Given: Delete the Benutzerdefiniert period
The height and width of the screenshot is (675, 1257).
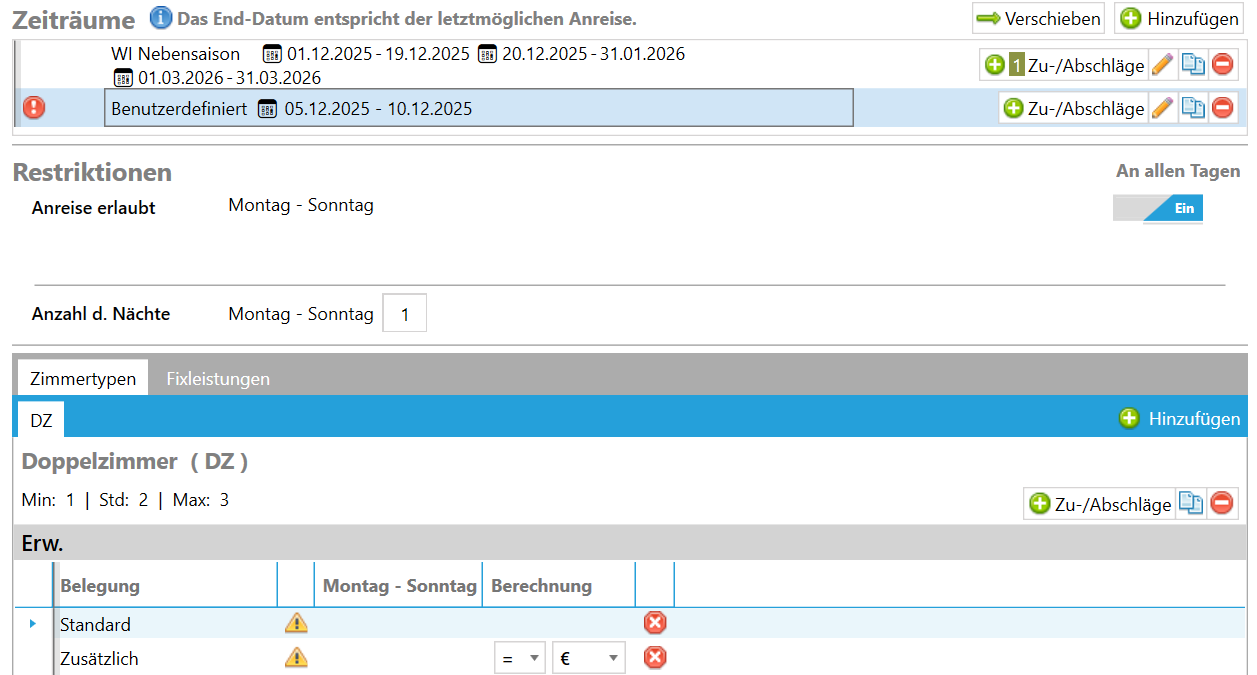Looking at the screenshot, I should click(x=1222, y=108).
